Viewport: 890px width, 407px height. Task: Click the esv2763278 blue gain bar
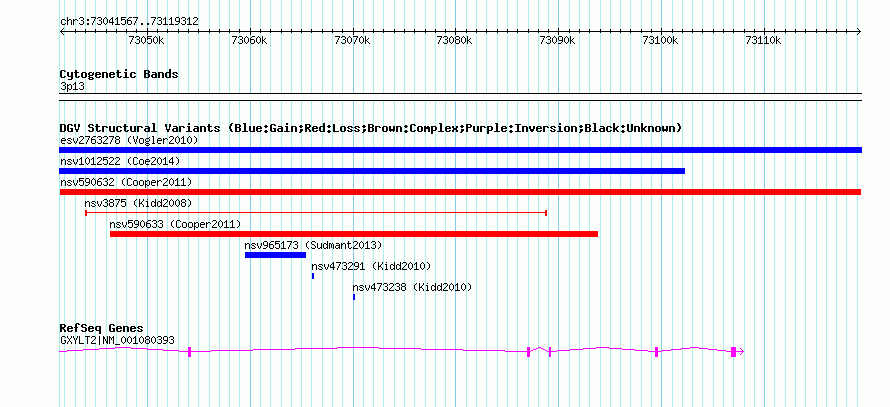click(460, 150)
